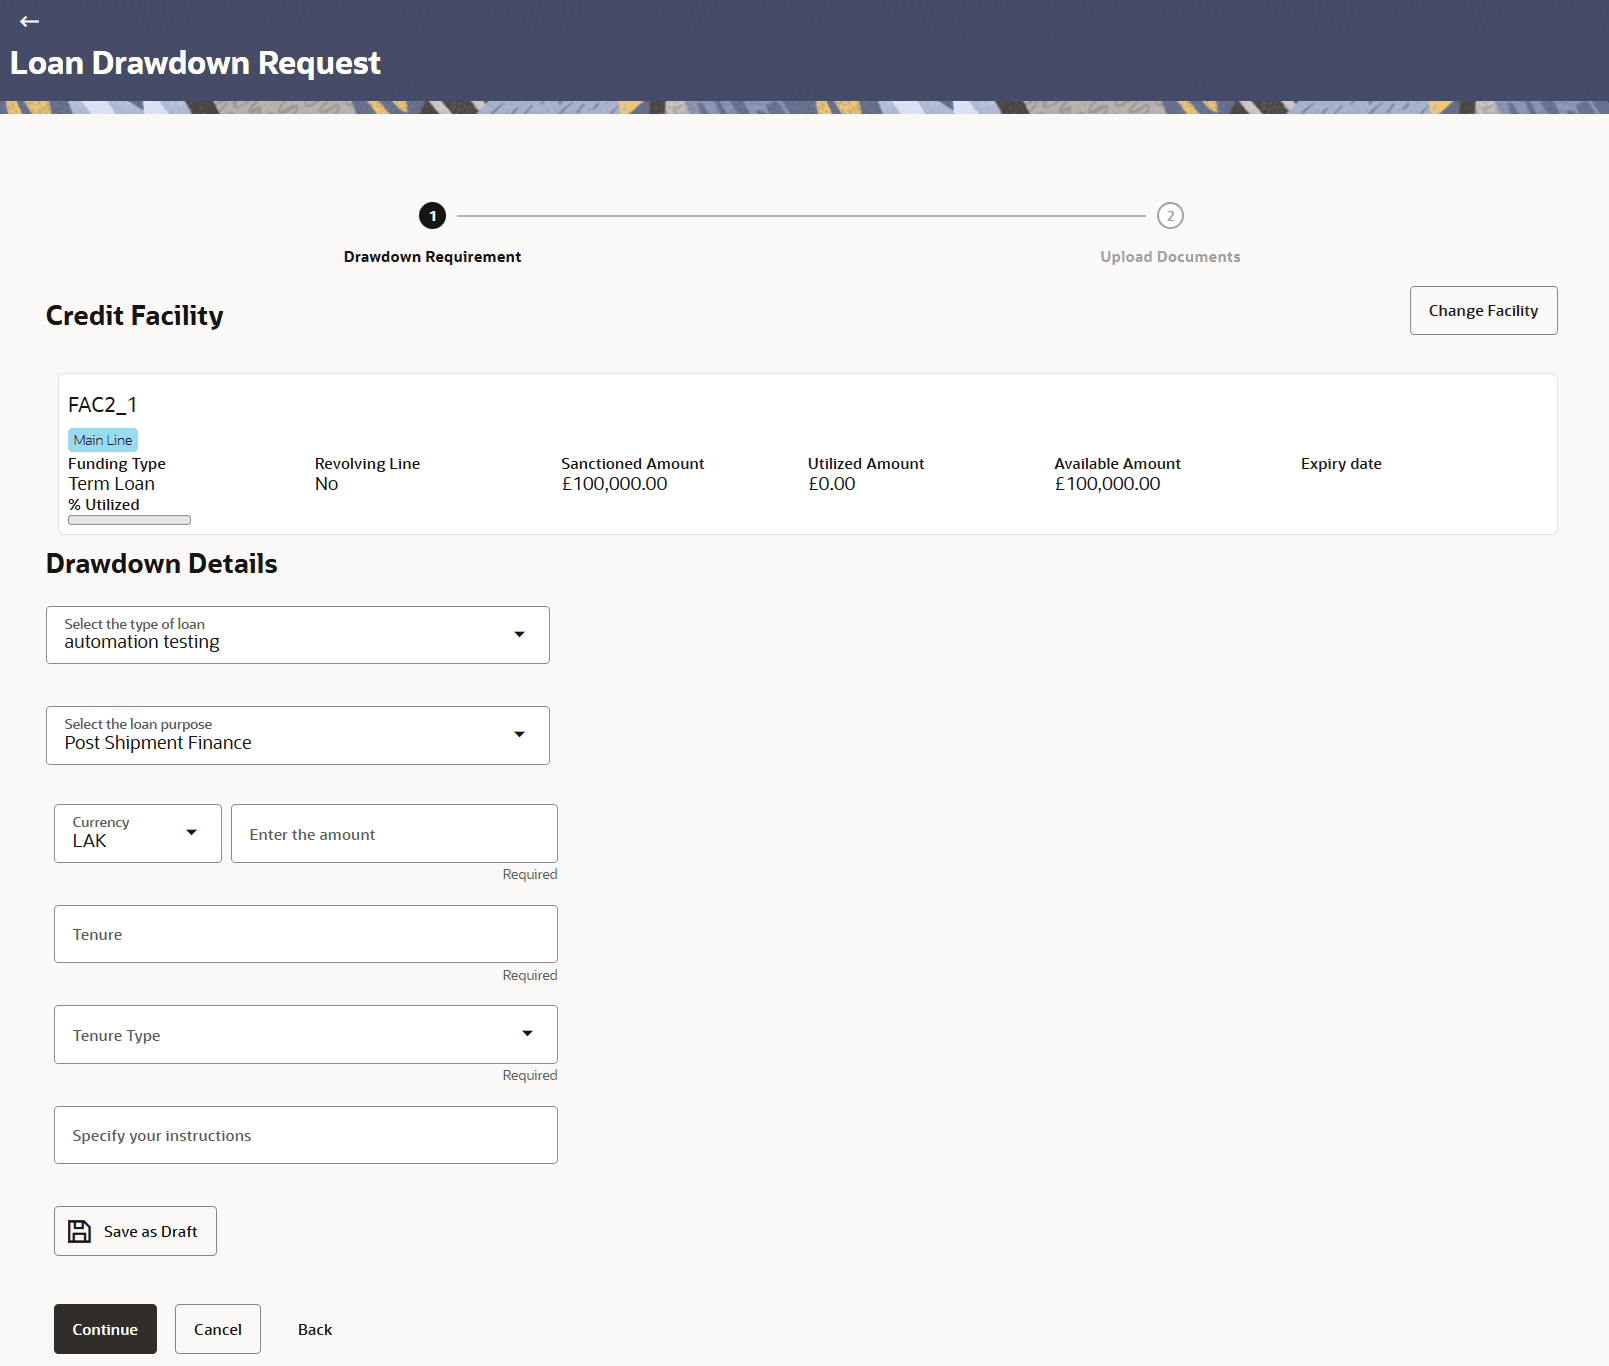Open the loan purpose dropdown
The height and width of the screenshot is (1366, 1609).
click(x=298, y=736)
